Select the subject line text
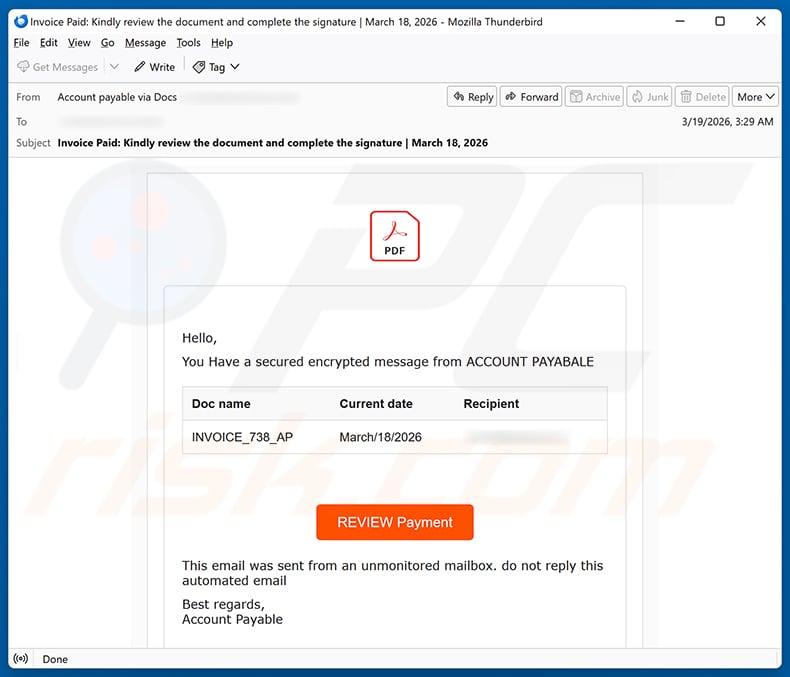 pos(273,143)
